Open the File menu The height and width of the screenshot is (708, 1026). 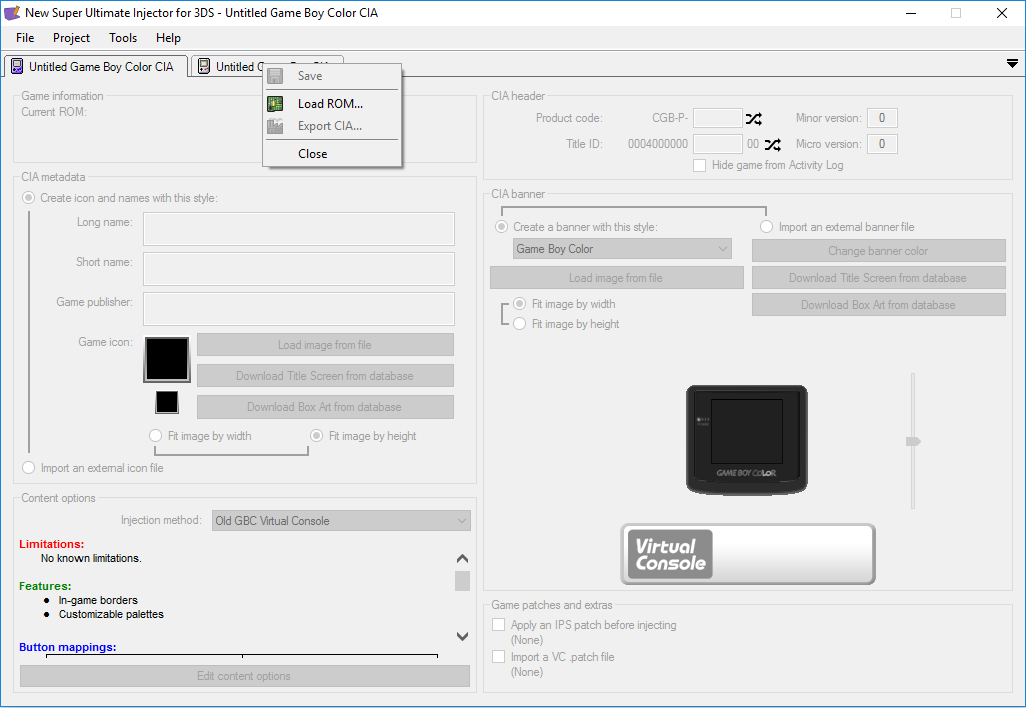[x=25, y=38]
